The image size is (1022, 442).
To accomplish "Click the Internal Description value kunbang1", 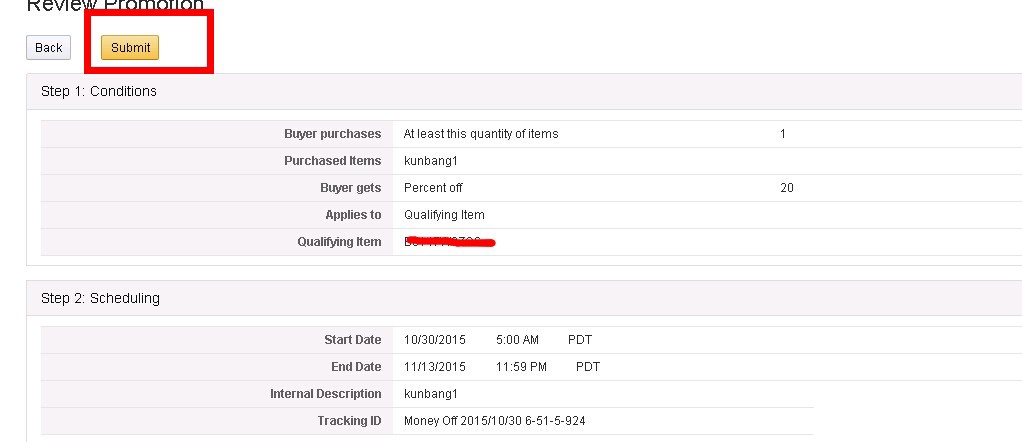I will pyautogui.click(x=431, y=394).
